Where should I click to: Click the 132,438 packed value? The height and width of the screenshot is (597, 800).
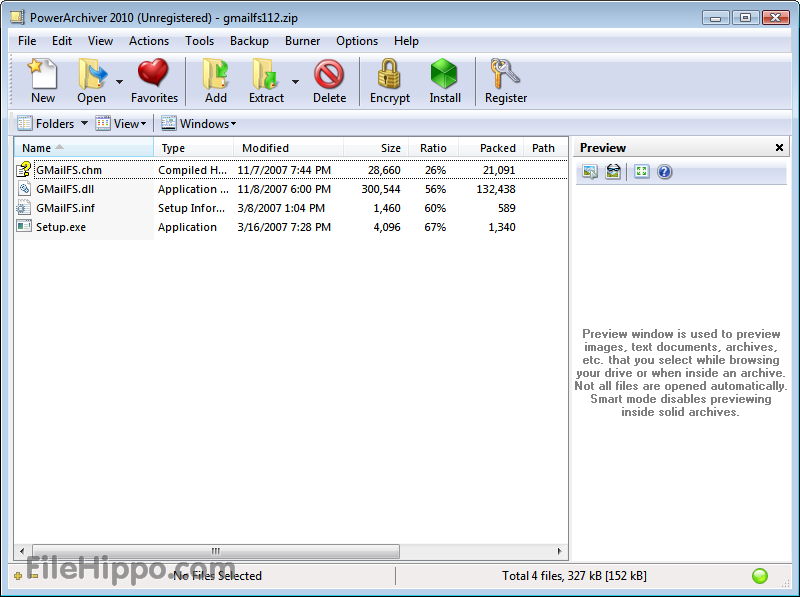pyautogui.click(x=496, y=189)
